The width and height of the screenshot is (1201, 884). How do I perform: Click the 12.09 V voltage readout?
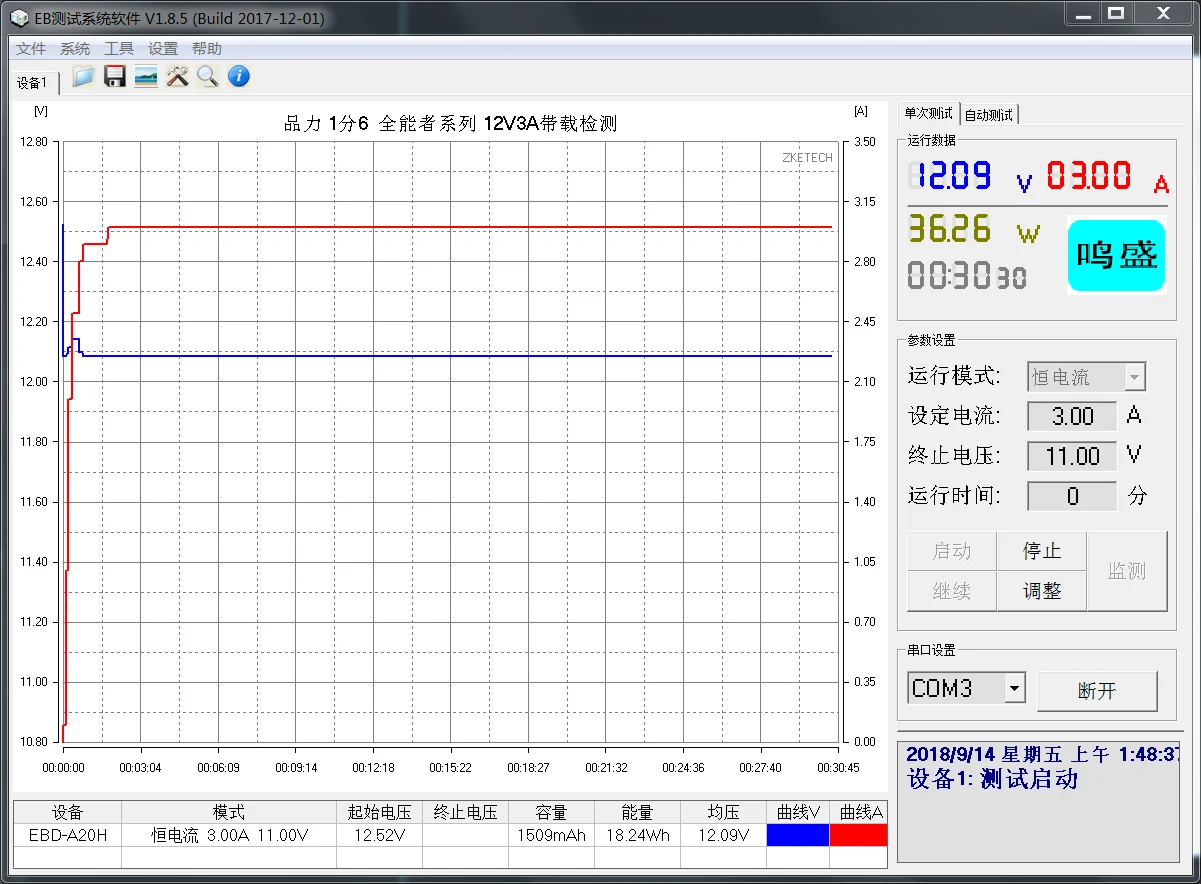pyautogui.click(x=970, y=177)
